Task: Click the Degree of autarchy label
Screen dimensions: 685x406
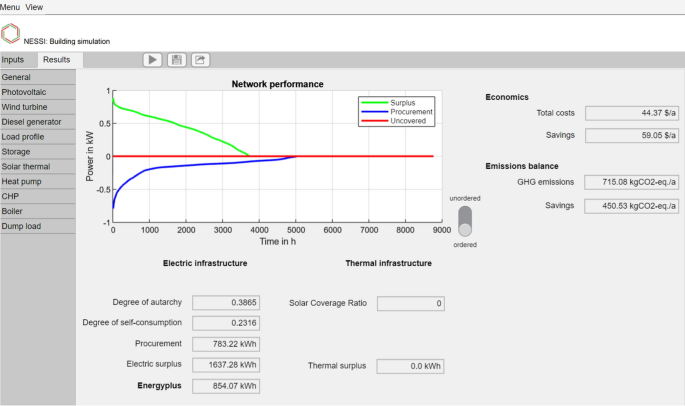Action: pyautogui.click(x=147, y=302)
